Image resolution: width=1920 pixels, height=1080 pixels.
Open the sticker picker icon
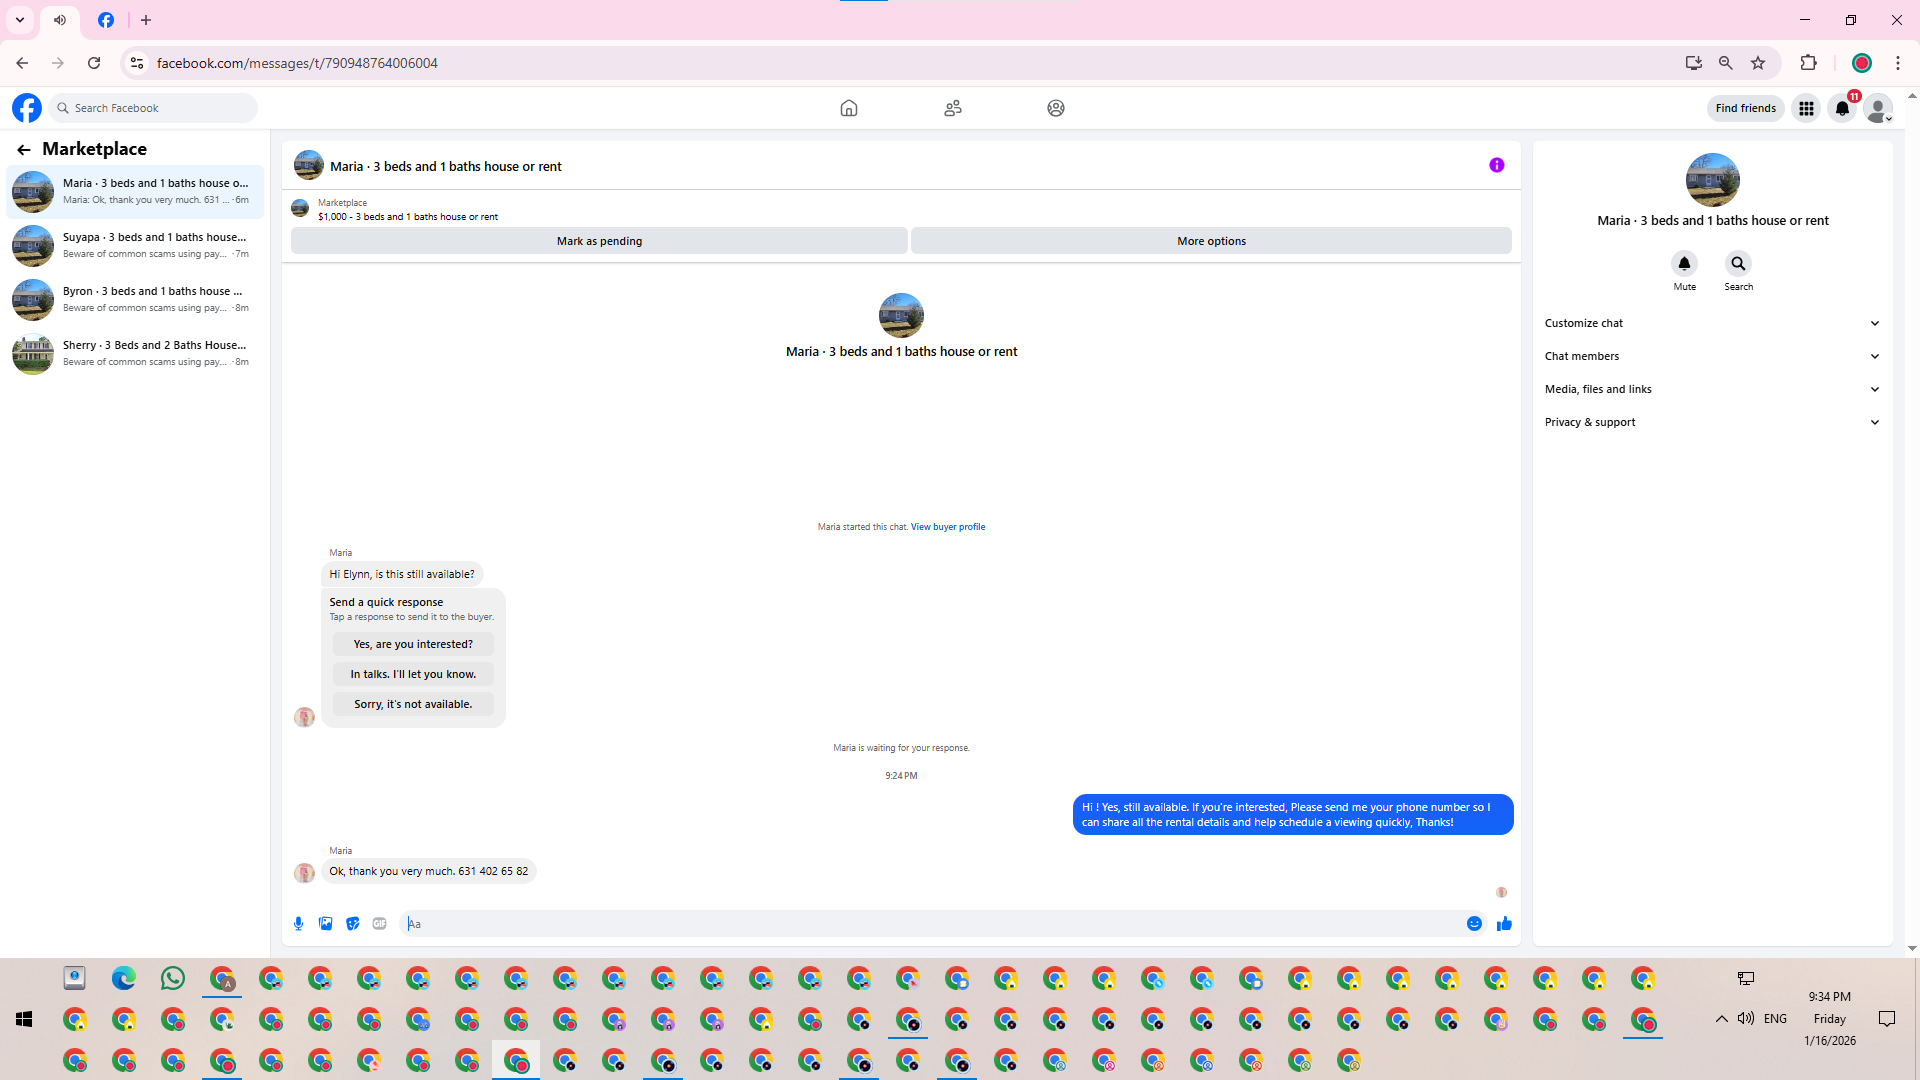pyautogui.click(x=352, y=924)
